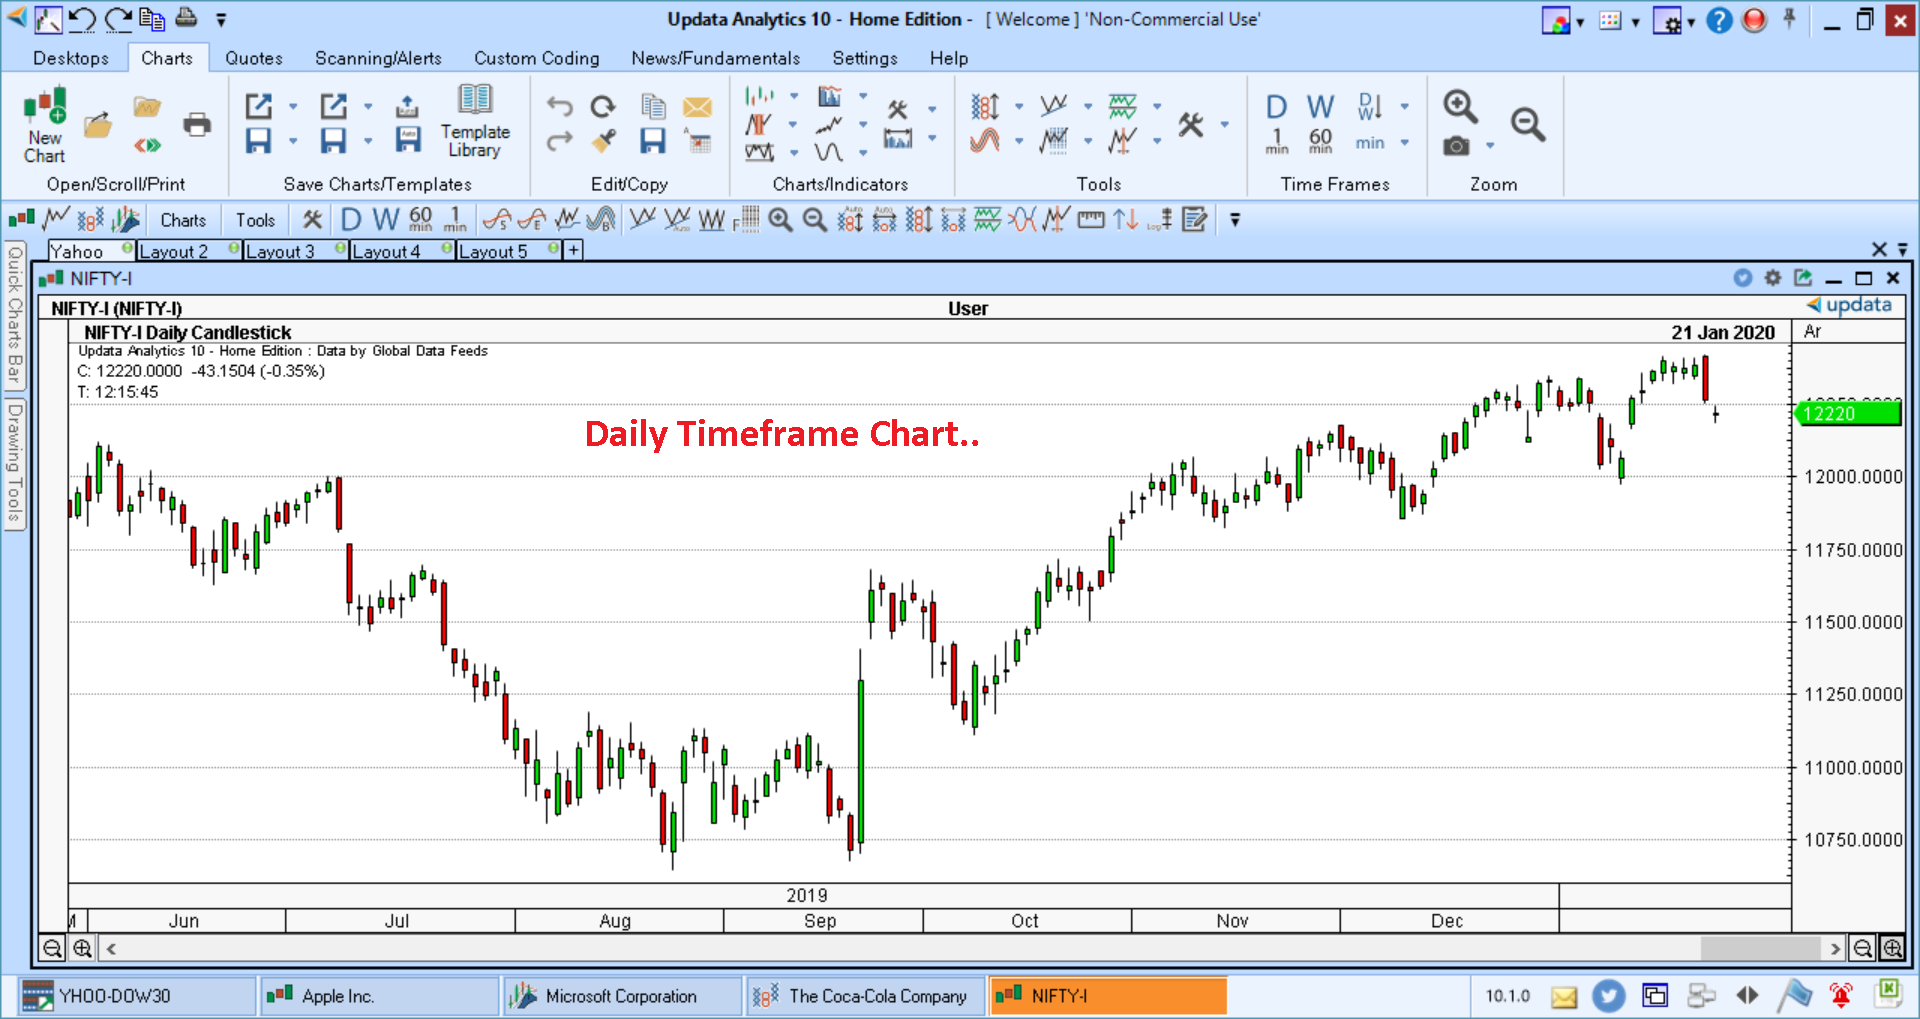Click the undo arrow in Edit/Copy
Screen dimensions: 1920x1019
point(559,106)
